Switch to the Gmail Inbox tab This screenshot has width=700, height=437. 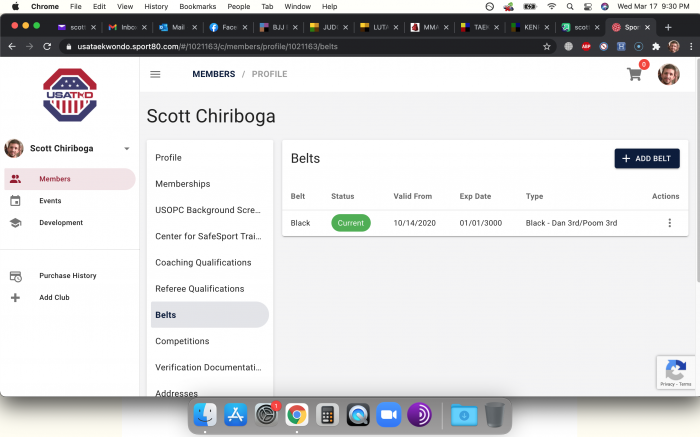(127, 27)
